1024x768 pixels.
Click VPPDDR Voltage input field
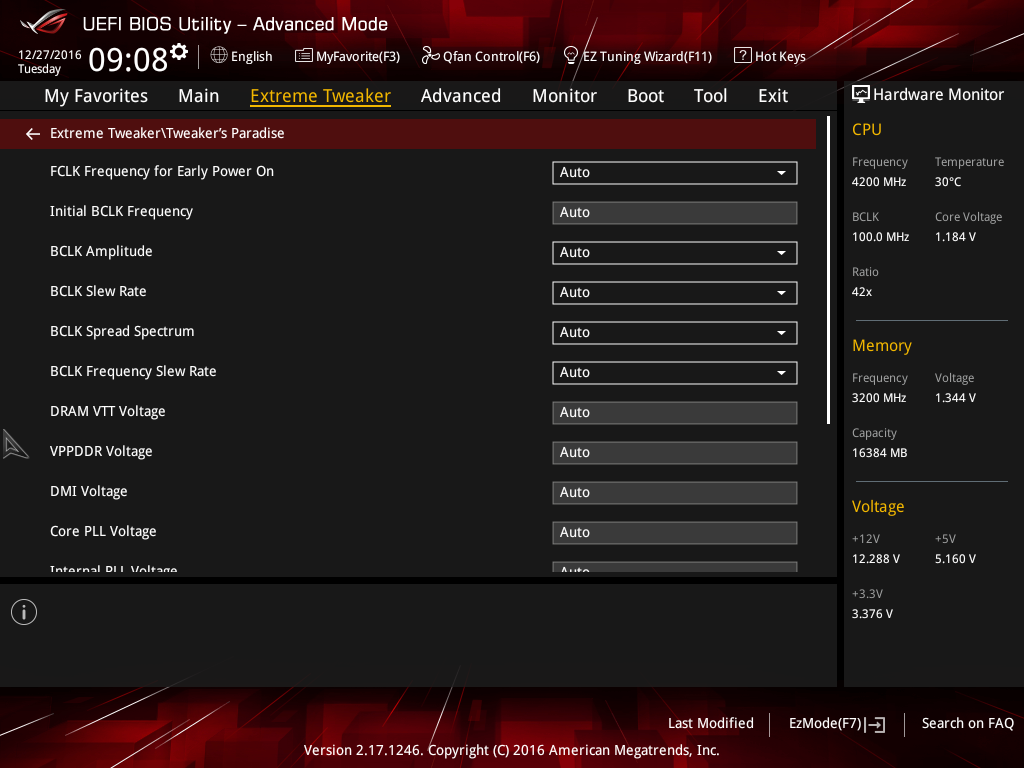[x=675, y=453]
